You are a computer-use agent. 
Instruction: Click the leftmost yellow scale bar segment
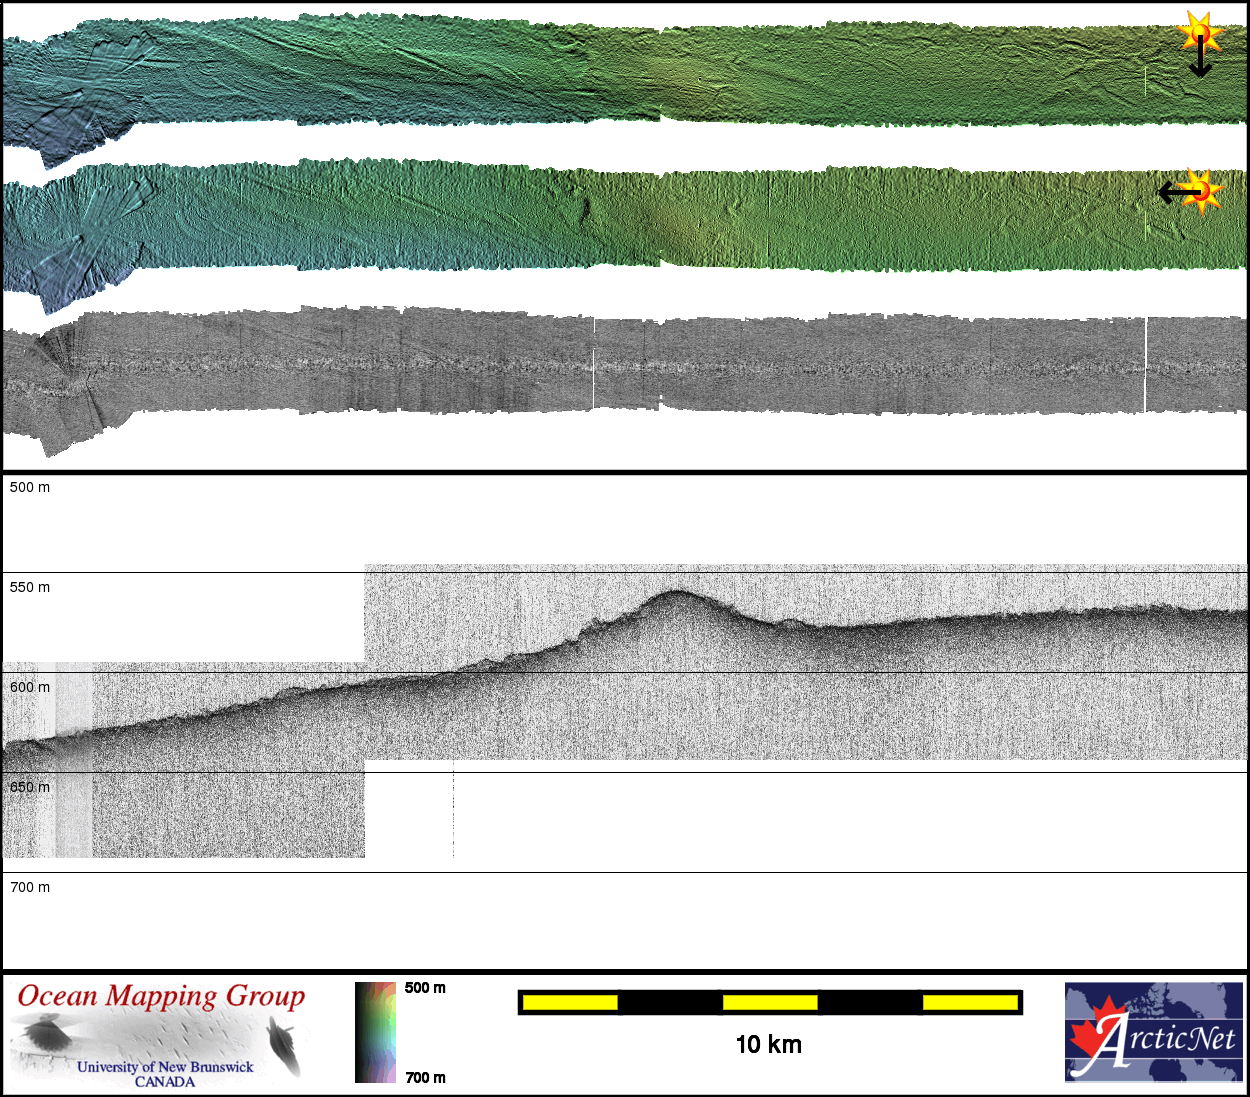[x=570, y=1002]
